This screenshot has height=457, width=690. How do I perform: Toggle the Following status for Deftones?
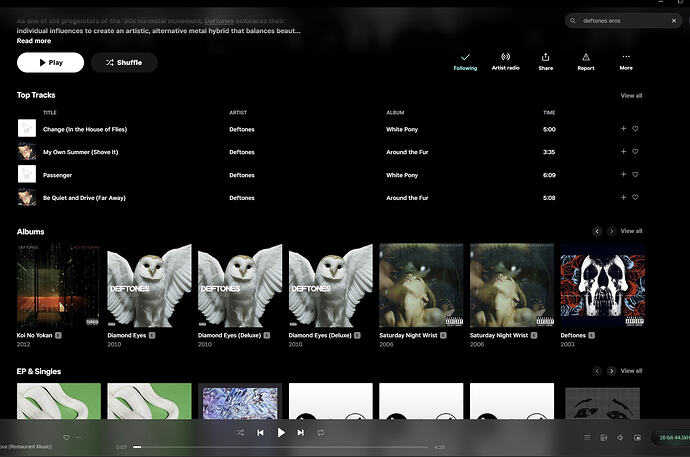click(465, 62)
